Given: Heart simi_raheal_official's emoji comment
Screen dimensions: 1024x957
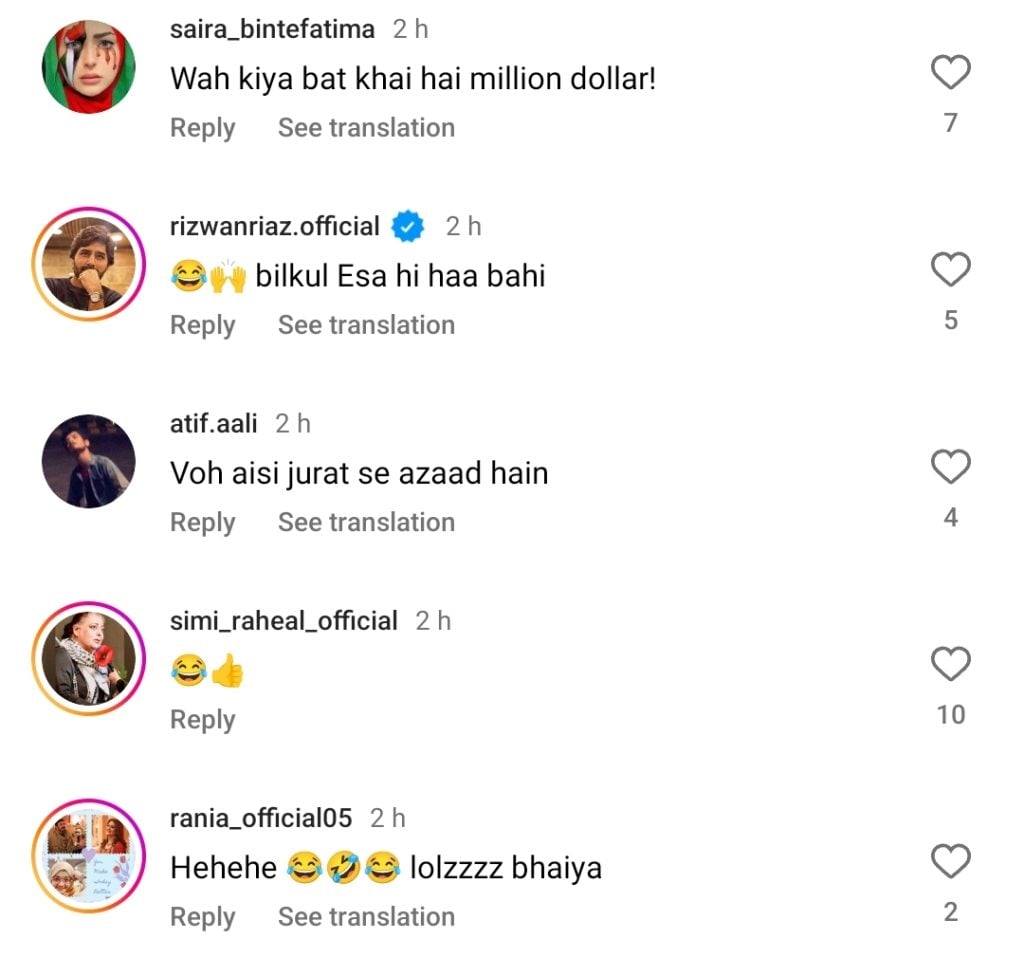Looking at the screenshot, I should 950,664.
